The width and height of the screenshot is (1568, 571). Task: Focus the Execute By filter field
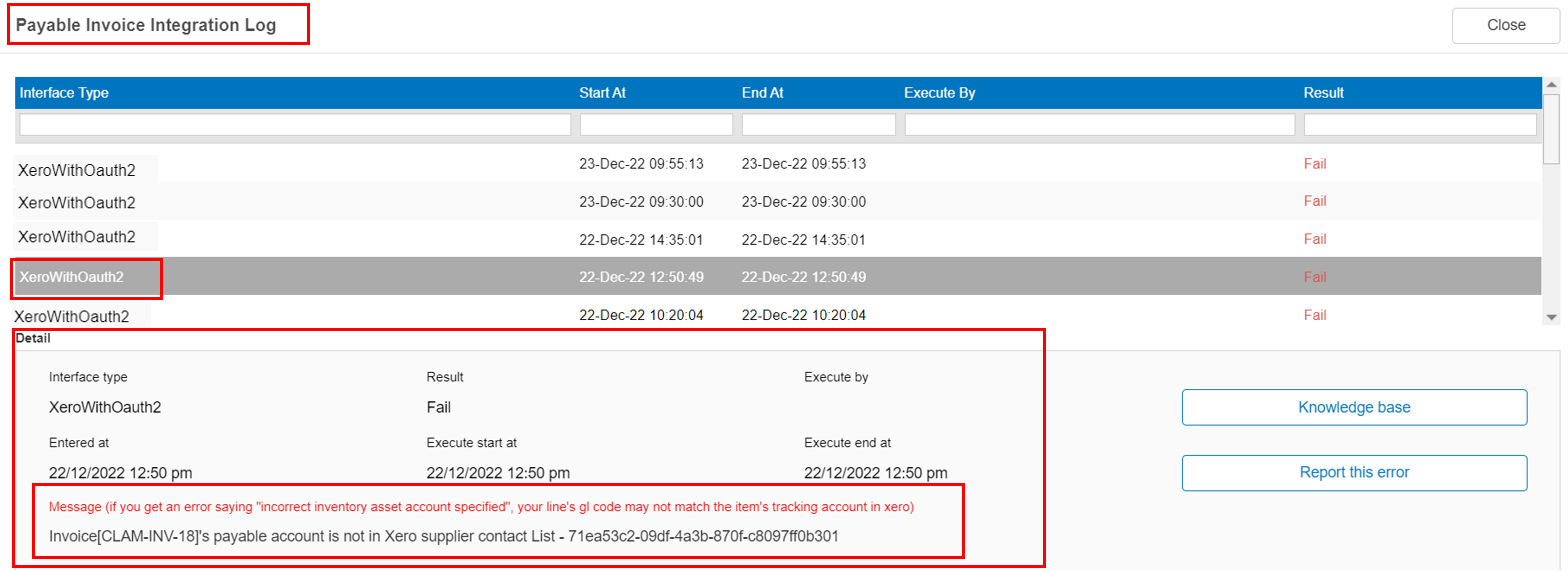(1099, 124)
